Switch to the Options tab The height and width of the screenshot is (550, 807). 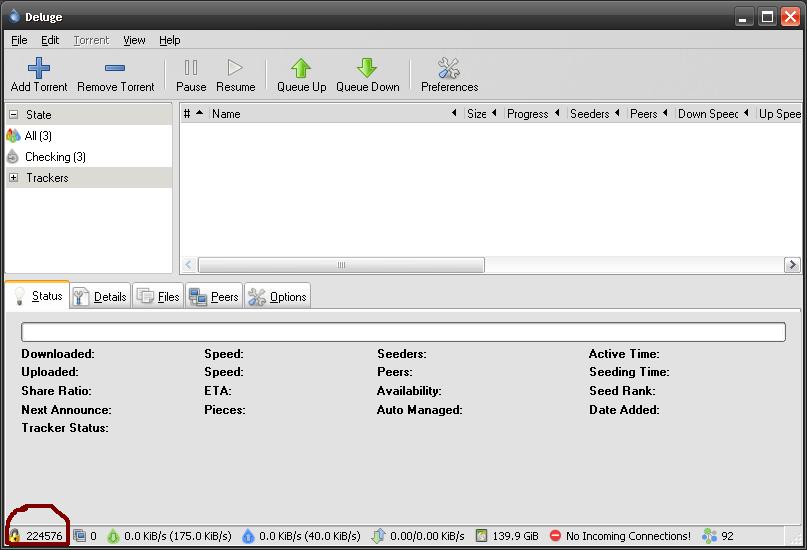point(277,297)
